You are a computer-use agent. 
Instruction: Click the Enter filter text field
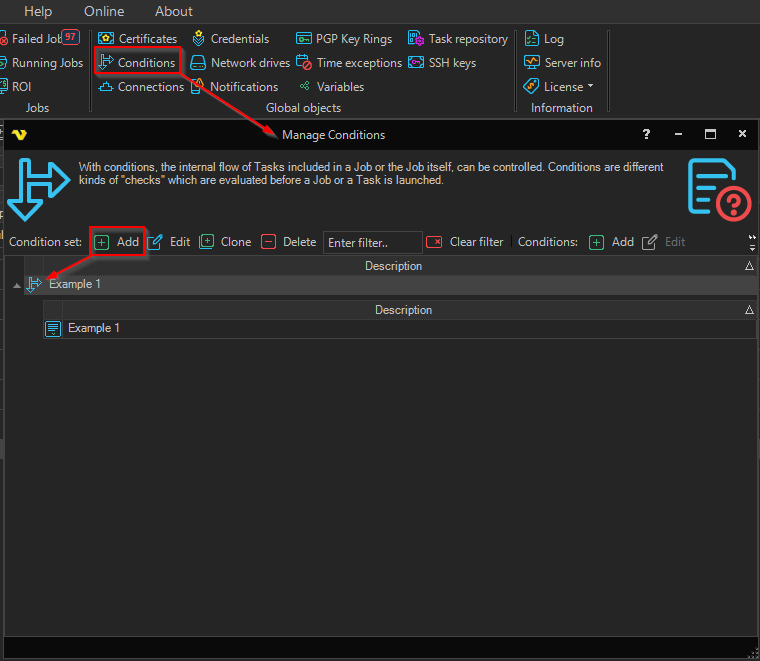click(372, 242)
